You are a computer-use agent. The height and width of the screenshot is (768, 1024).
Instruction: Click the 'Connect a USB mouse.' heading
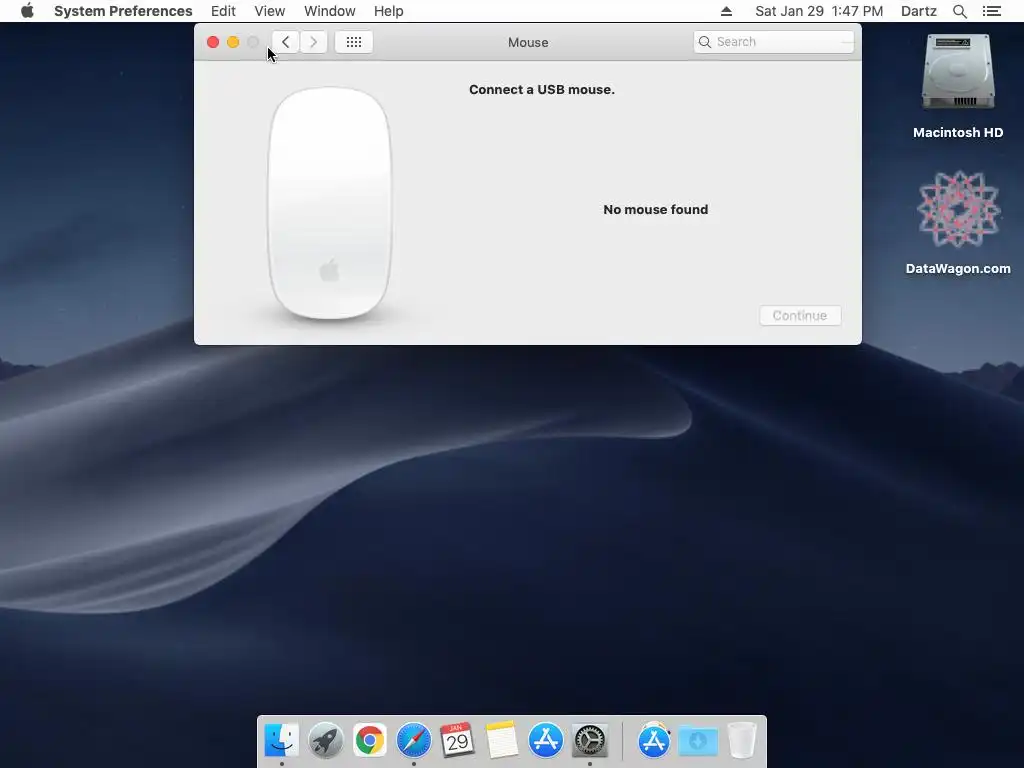[542, 89]
